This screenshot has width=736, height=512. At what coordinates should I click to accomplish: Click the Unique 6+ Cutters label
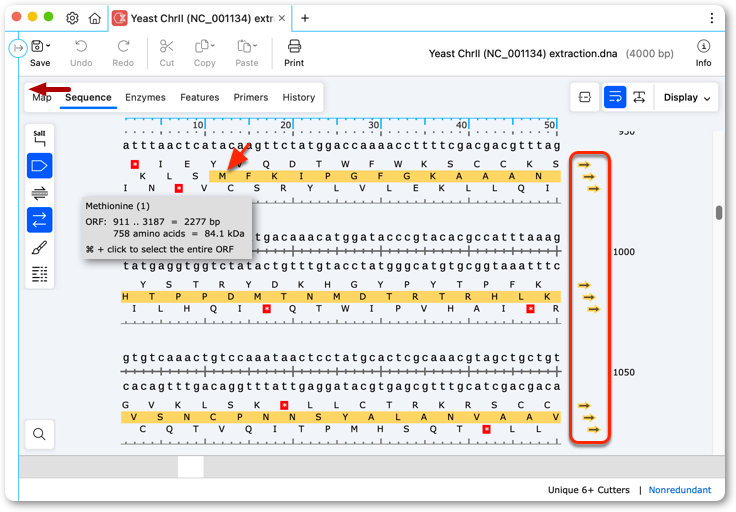click(589, 490)
